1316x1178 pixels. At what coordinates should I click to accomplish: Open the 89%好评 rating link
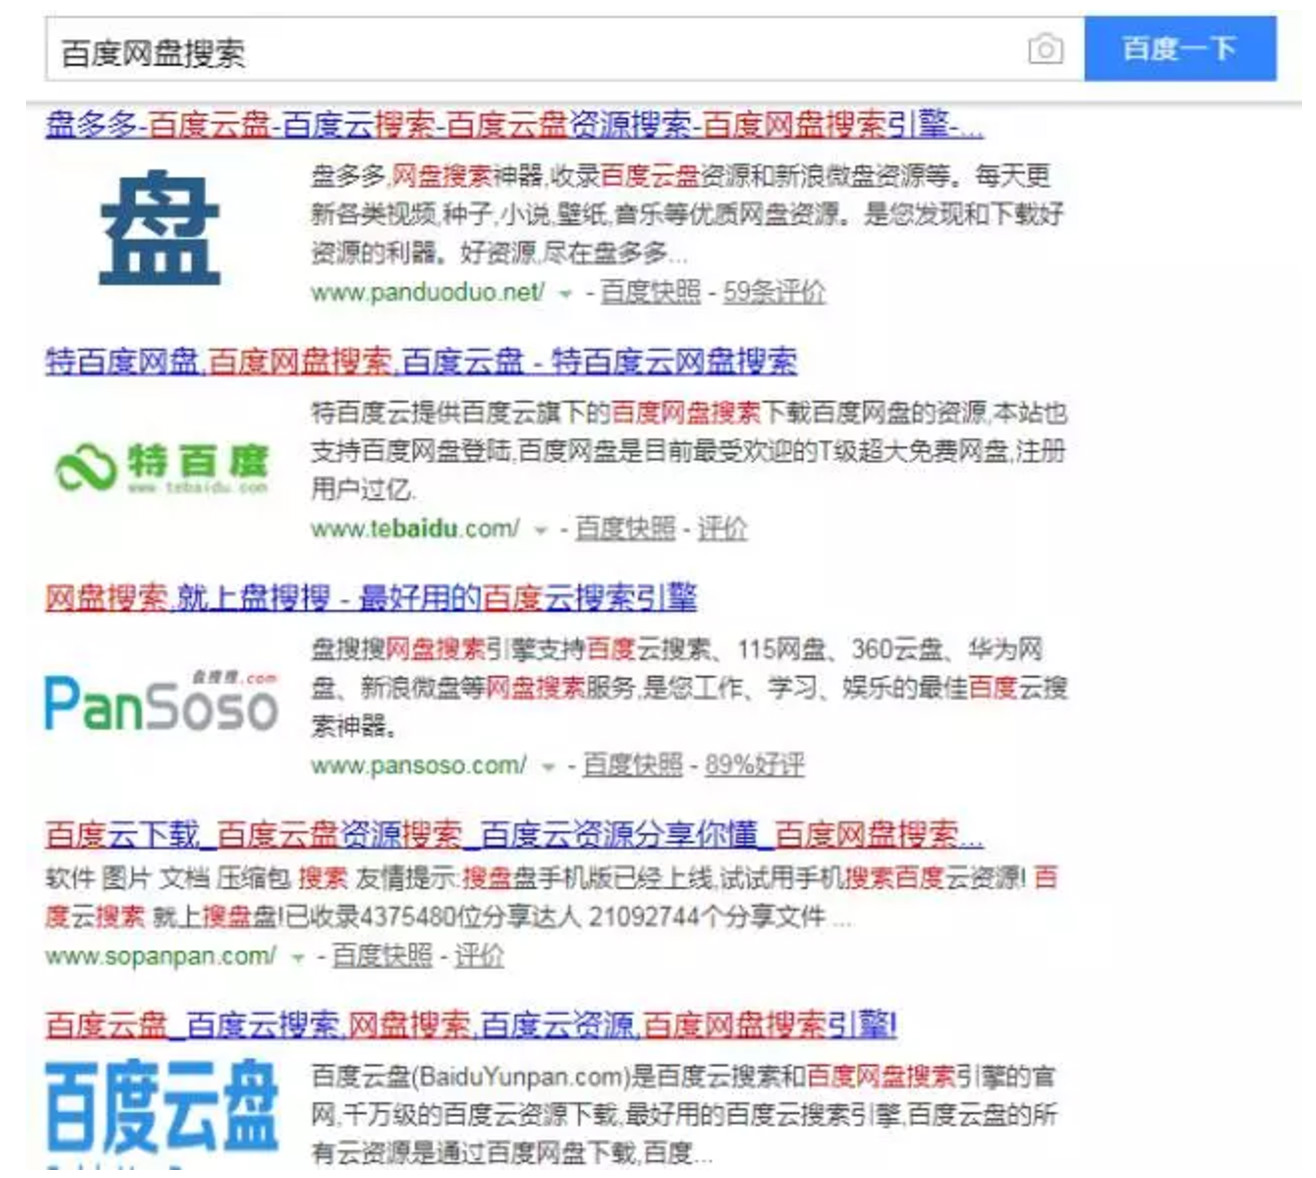754,765
